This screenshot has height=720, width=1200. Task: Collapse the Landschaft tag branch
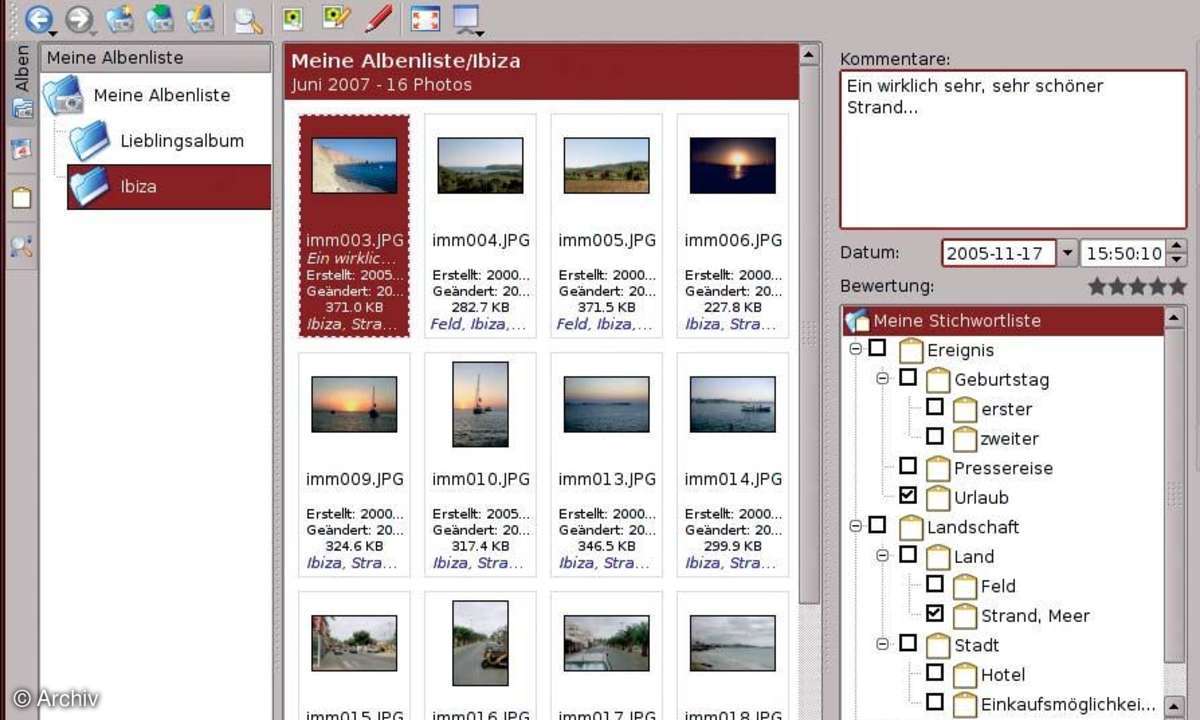pyautogui.click(x=855, y=526)
